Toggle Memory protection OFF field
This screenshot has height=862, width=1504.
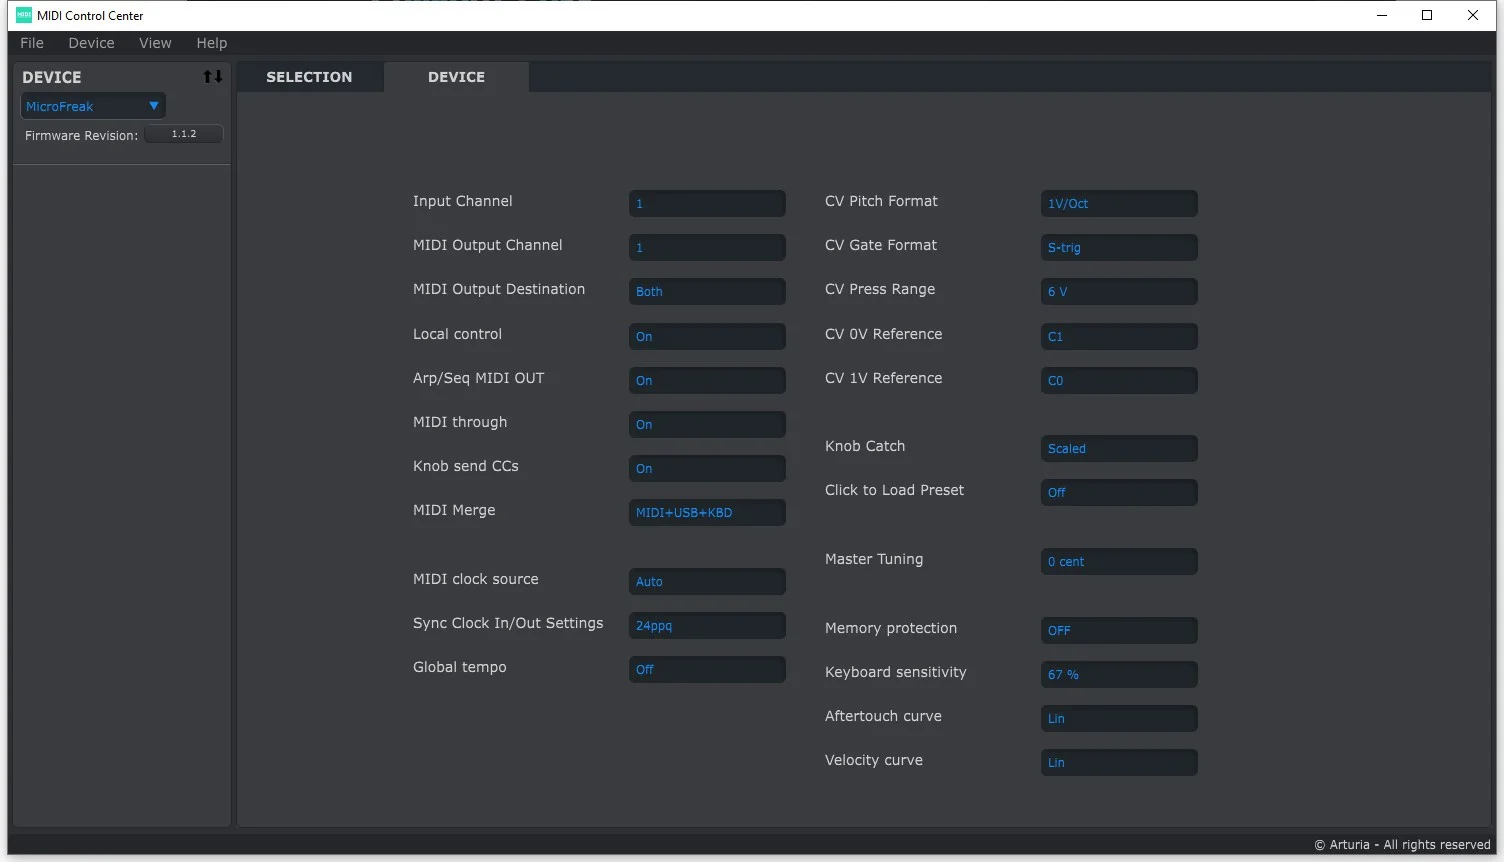tap(1119, 630)
